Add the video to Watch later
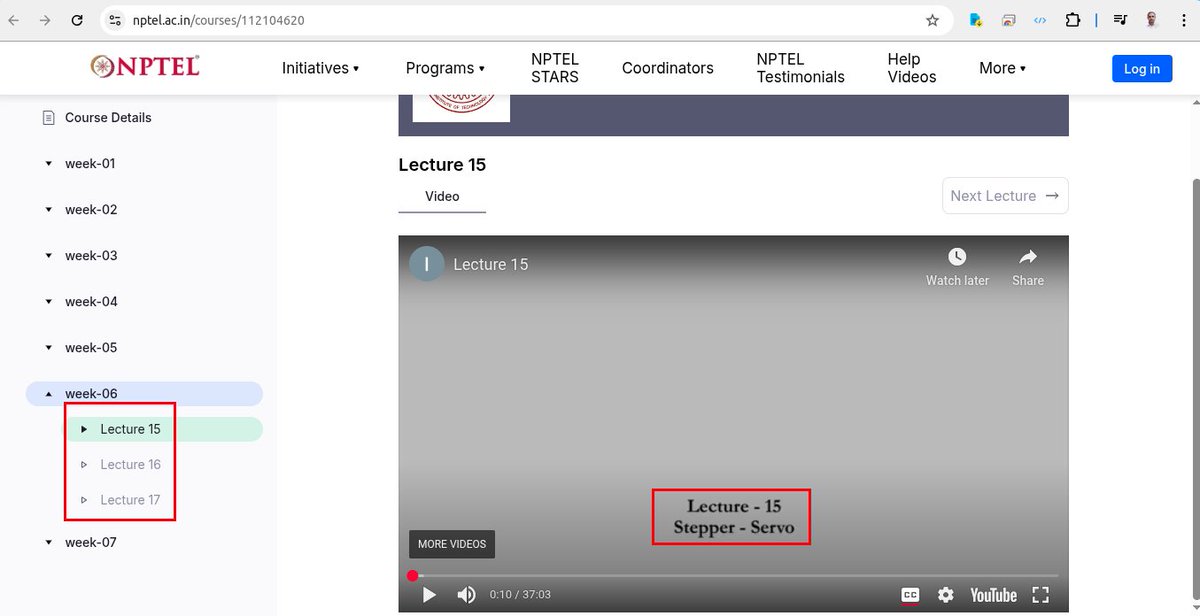 957,267
